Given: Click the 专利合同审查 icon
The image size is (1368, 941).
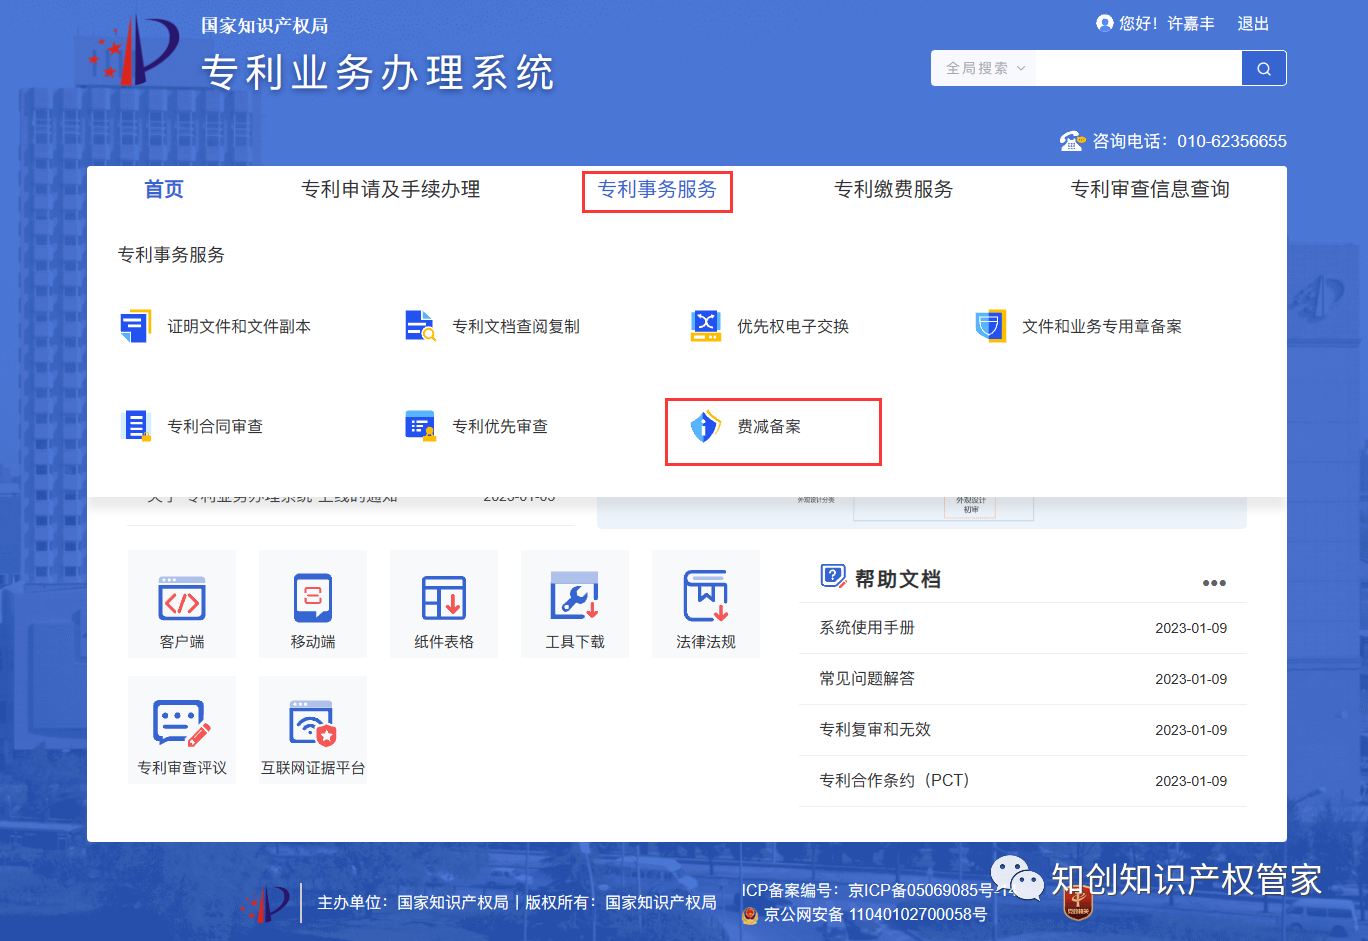Looking at the screenshot, I should [135, 426].
